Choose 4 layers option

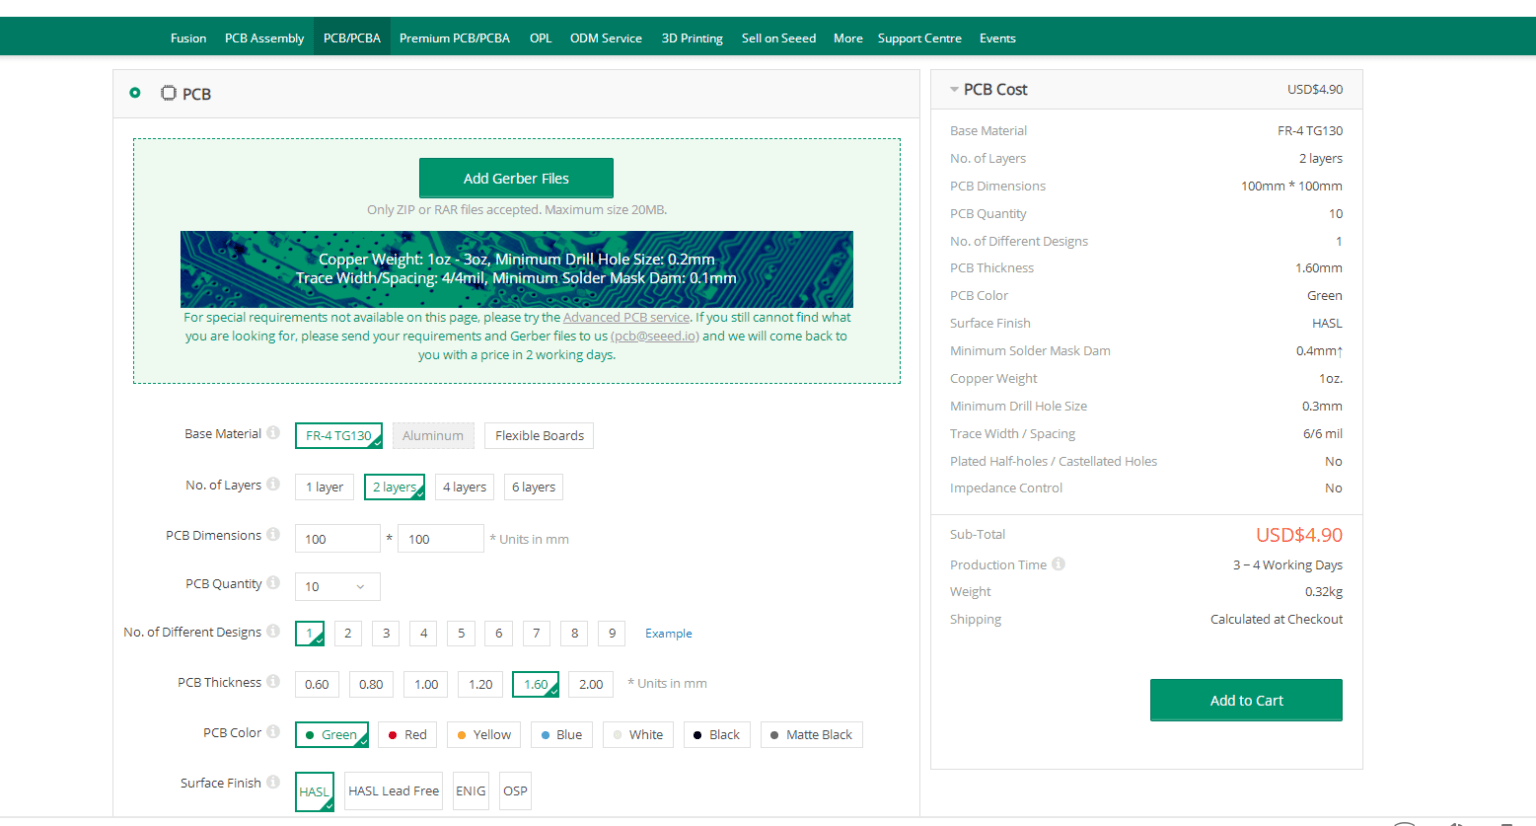coord(464,487)
